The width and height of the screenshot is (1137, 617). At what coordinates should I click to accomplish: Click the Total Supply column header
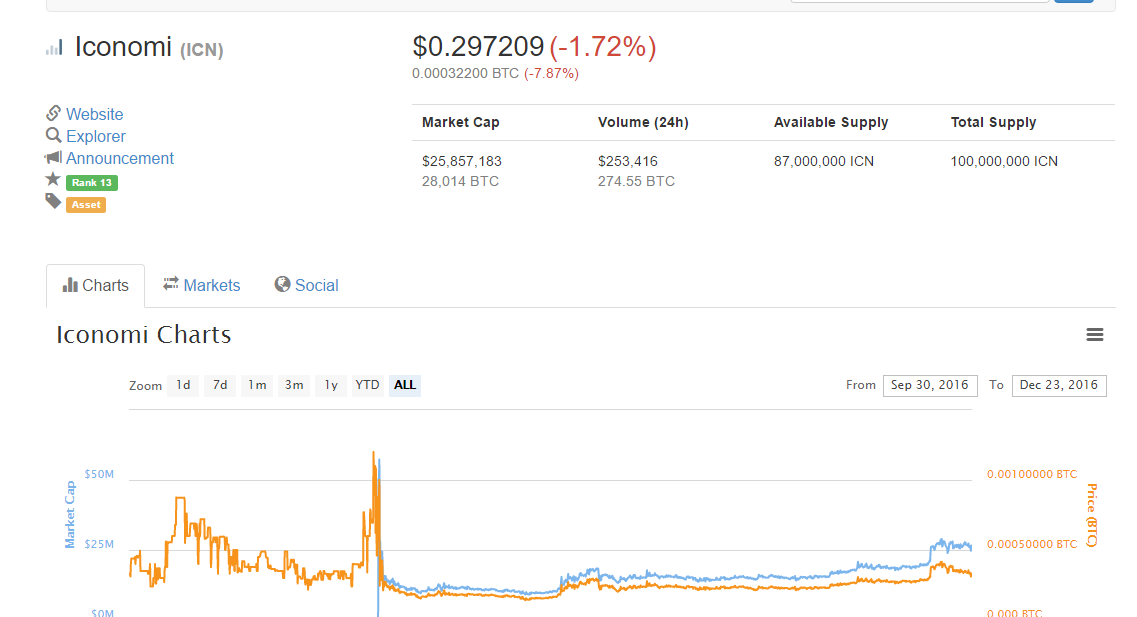click(993, 123)
